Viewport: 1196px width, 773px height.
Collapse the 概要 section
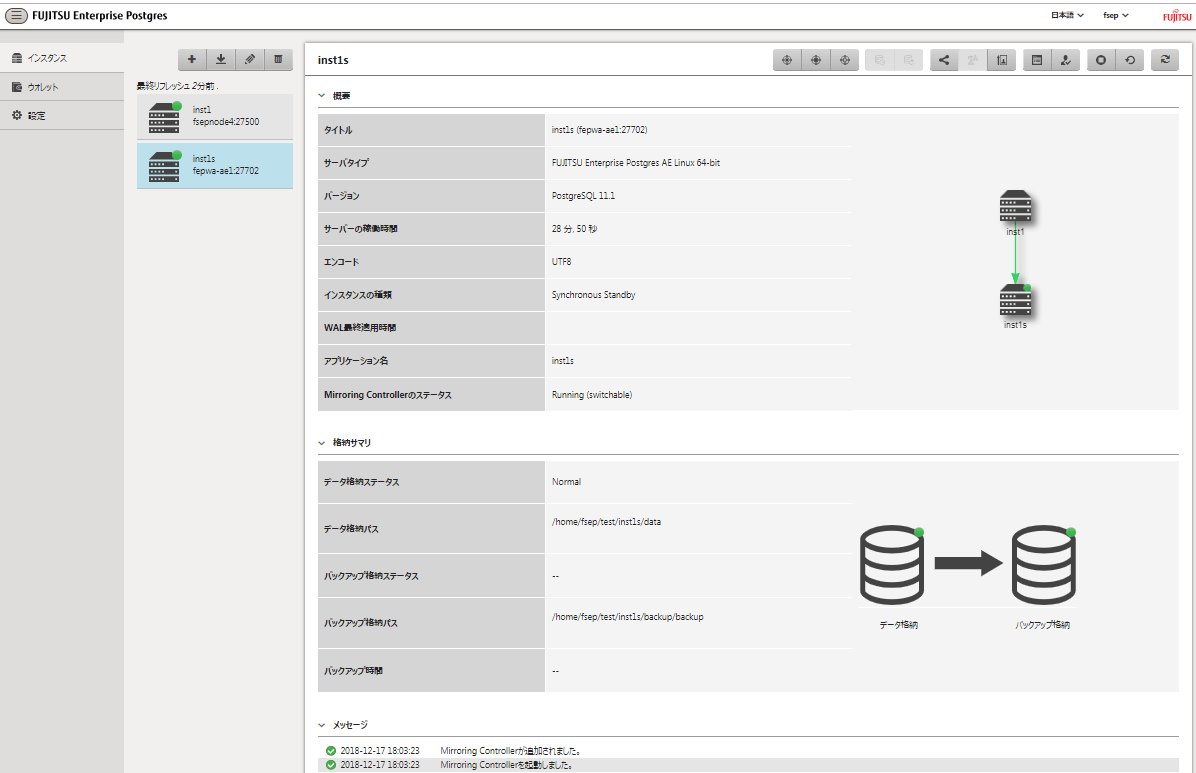[x=322, y=95]
